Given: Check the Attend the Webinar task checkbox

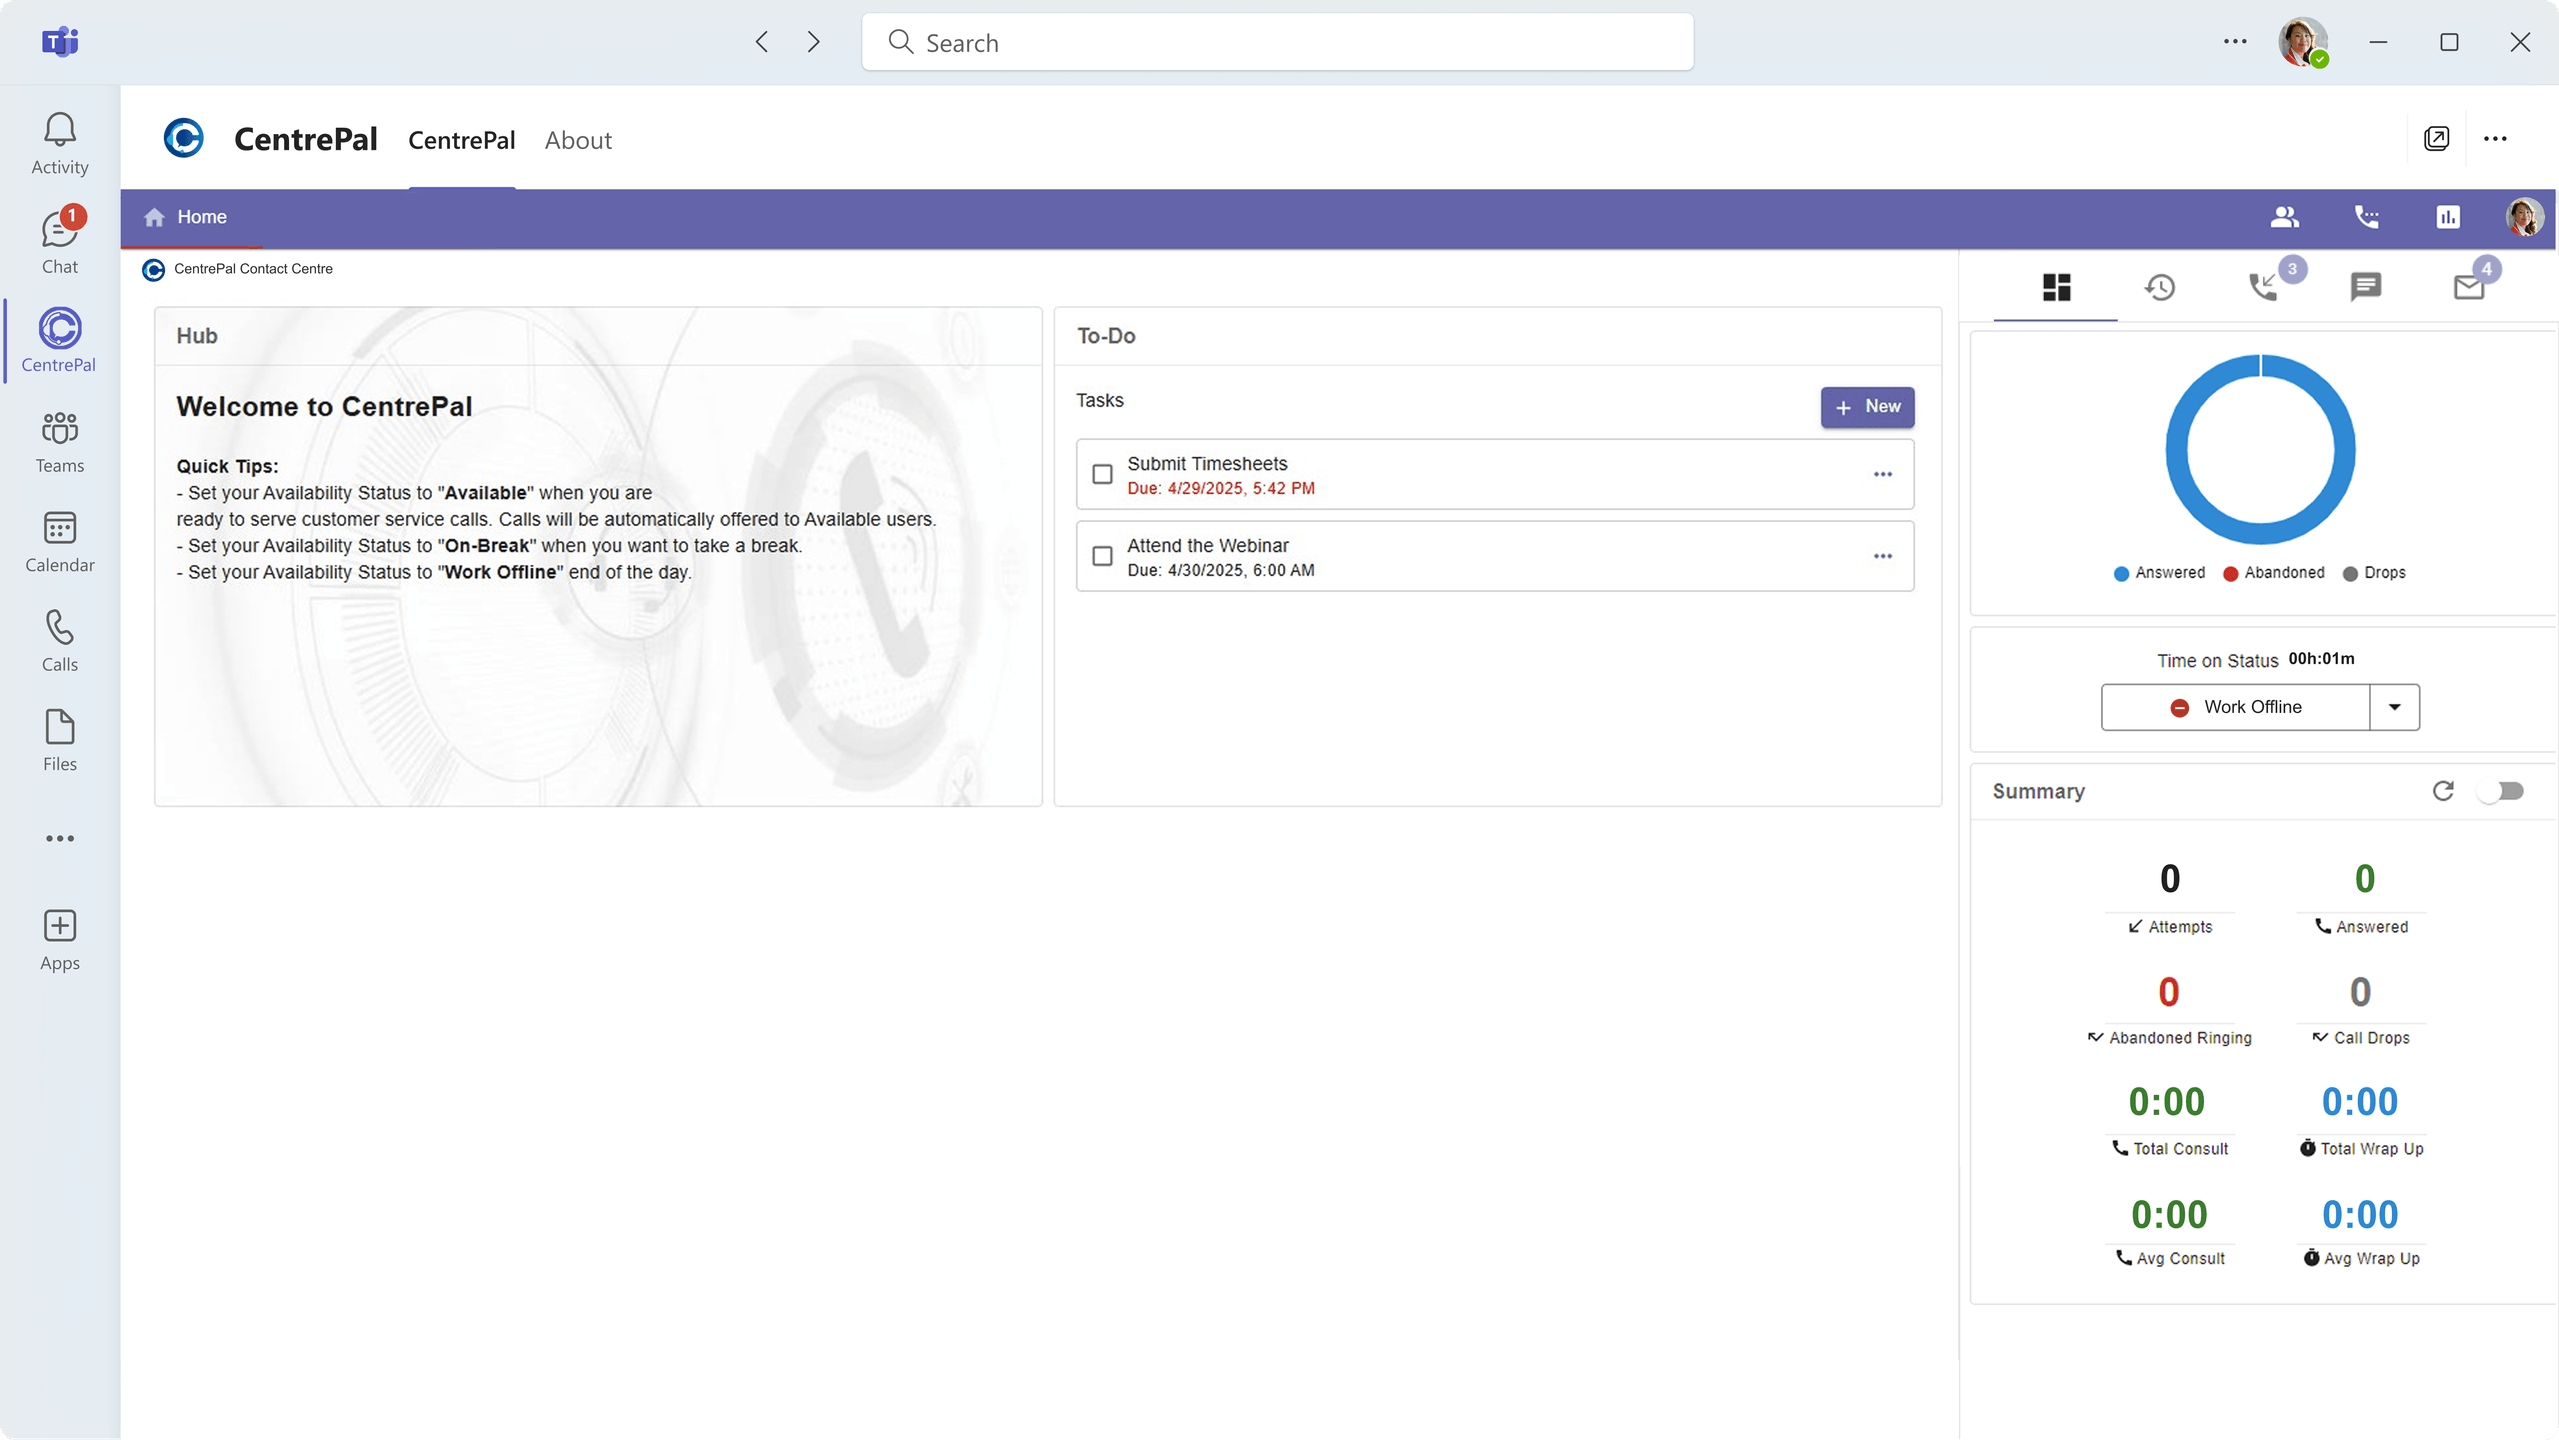Looking at the screenshot, I should click(1102, 557).
